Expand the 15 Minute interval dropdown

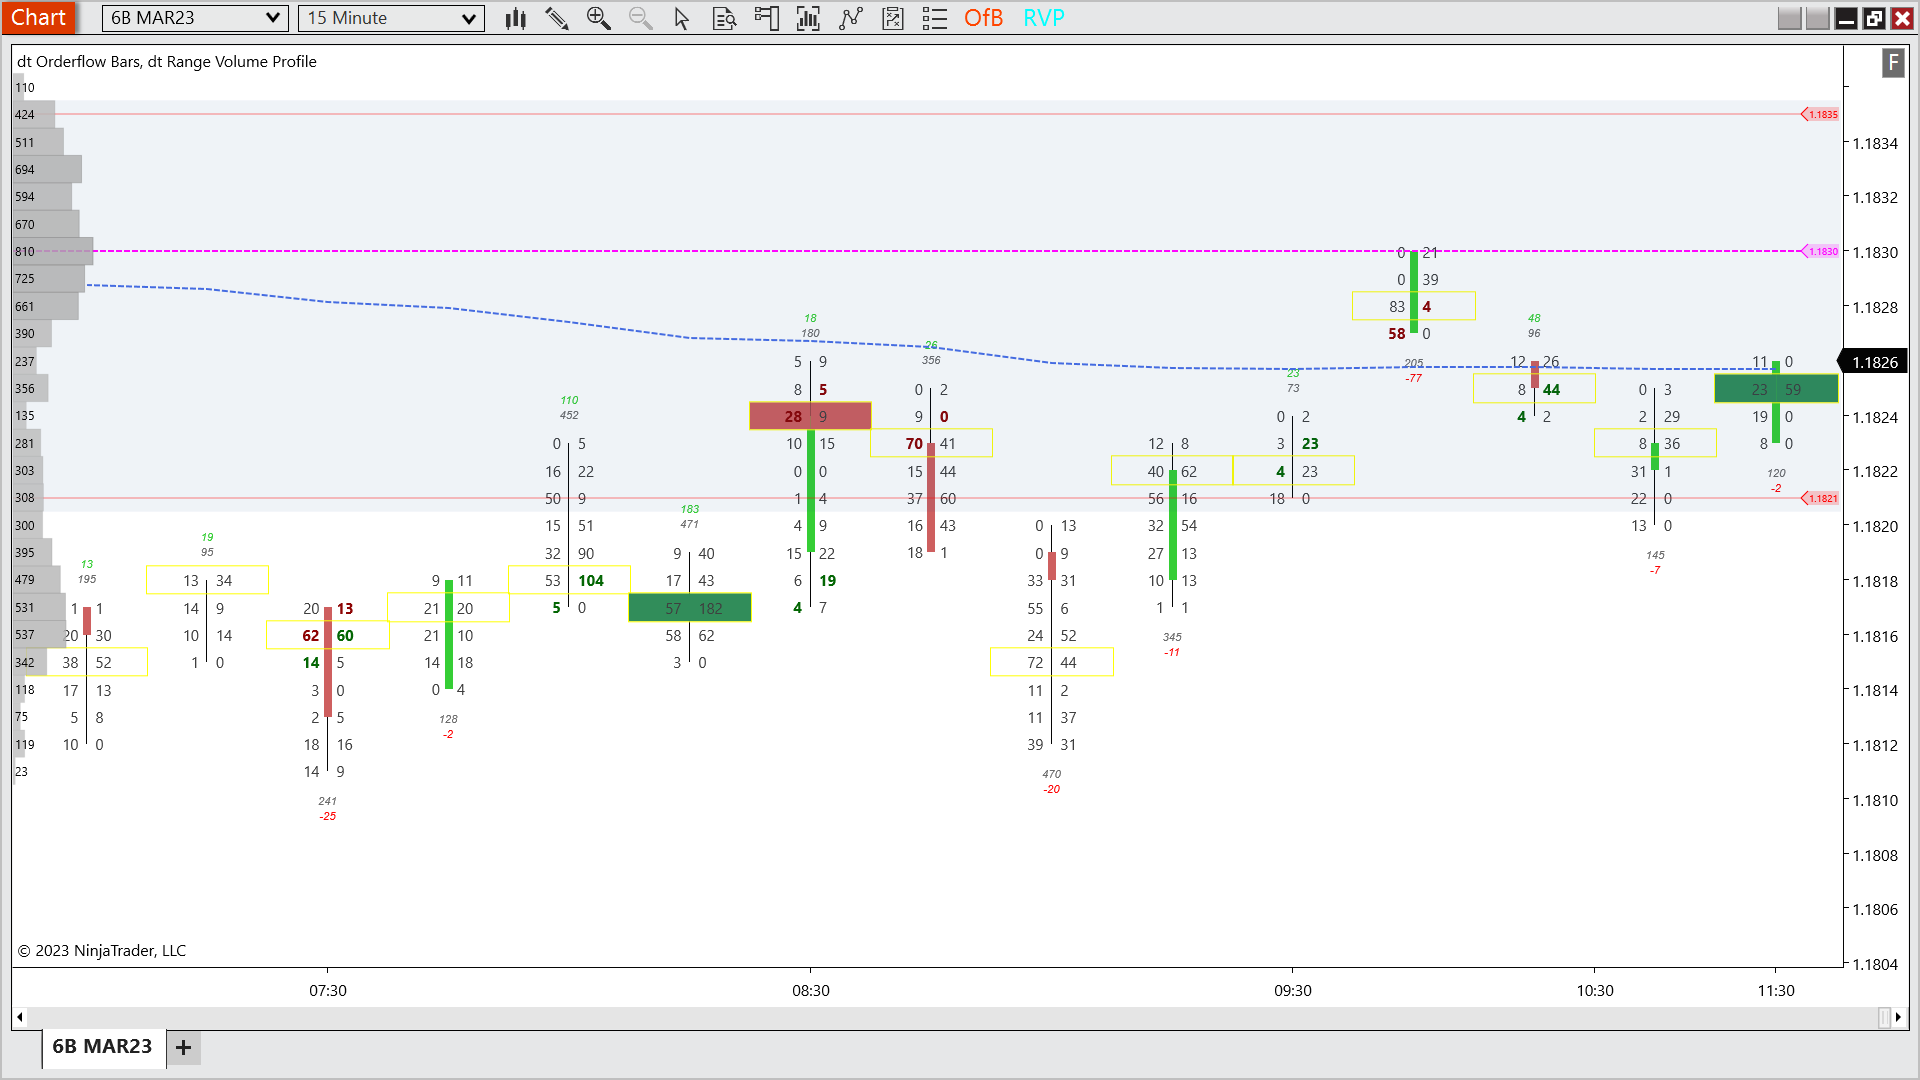pos(468,18)
